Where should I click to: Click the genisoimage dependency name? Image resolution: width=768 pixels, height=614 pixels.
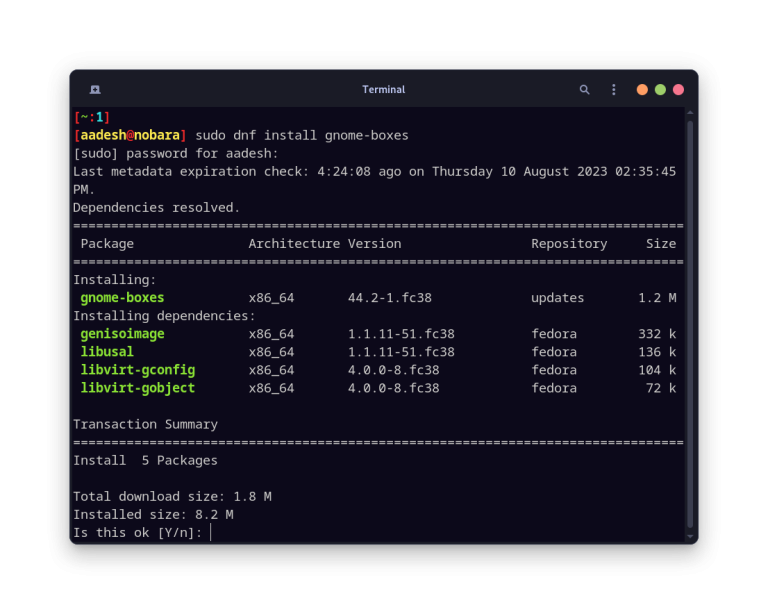click(x=122, y=334)
